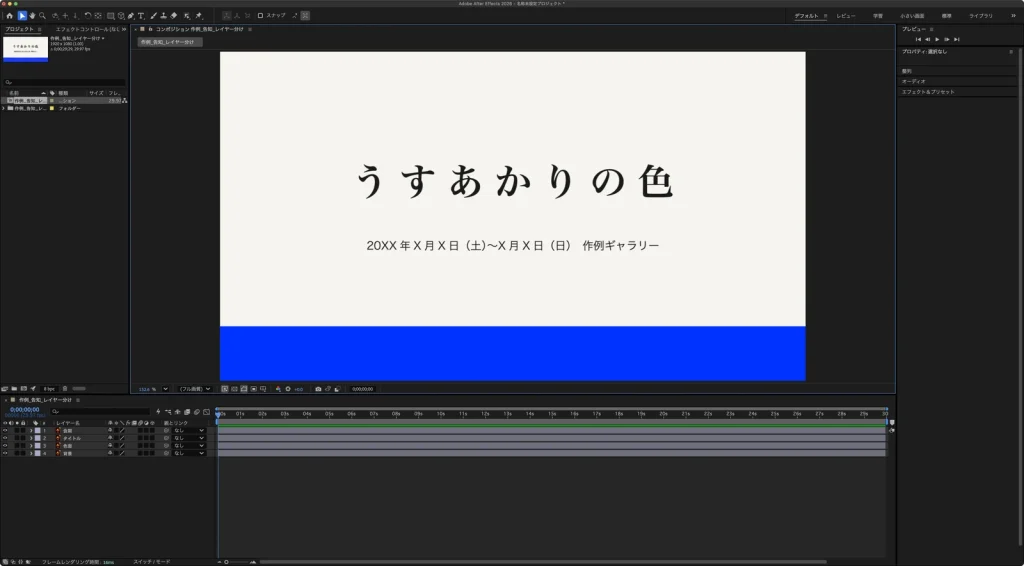Select the Selection arrow tool

[x=22, y=16]
